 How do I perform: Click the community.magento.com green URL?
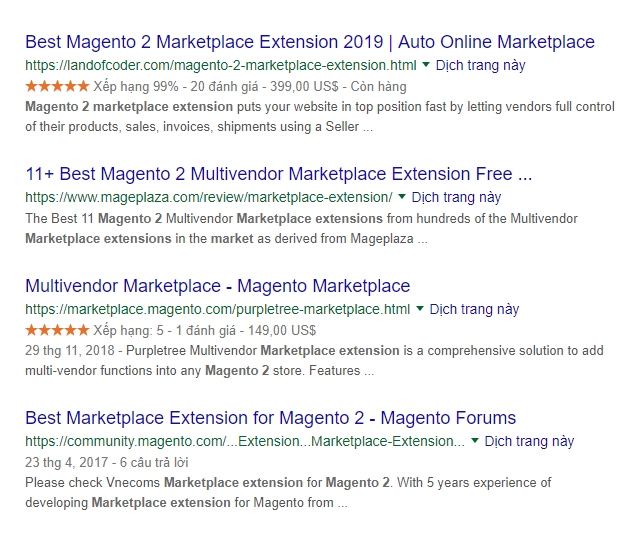coord(244,441)
